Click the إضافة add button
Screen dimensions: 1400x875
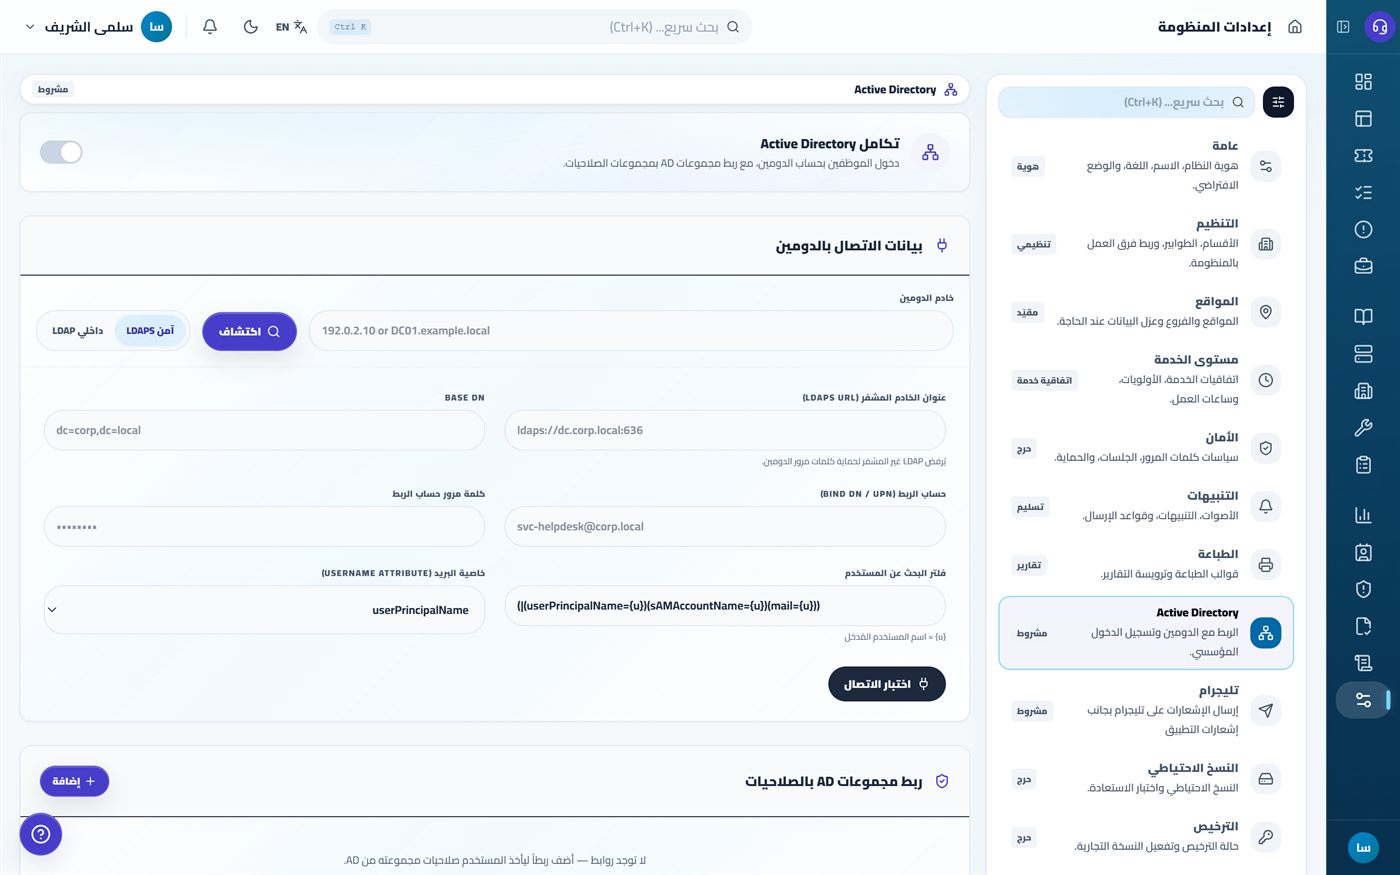74,781
